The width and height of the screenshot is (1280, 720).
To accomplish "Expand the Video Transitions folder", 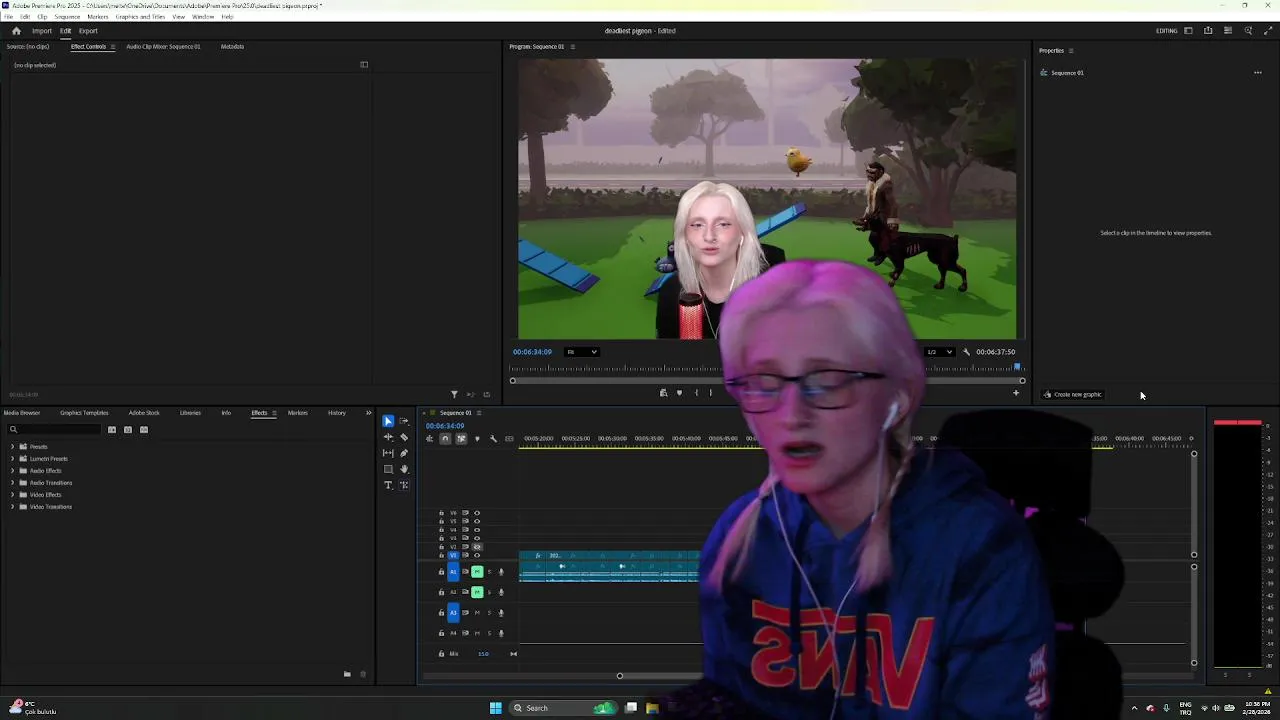I will [12, 507].
